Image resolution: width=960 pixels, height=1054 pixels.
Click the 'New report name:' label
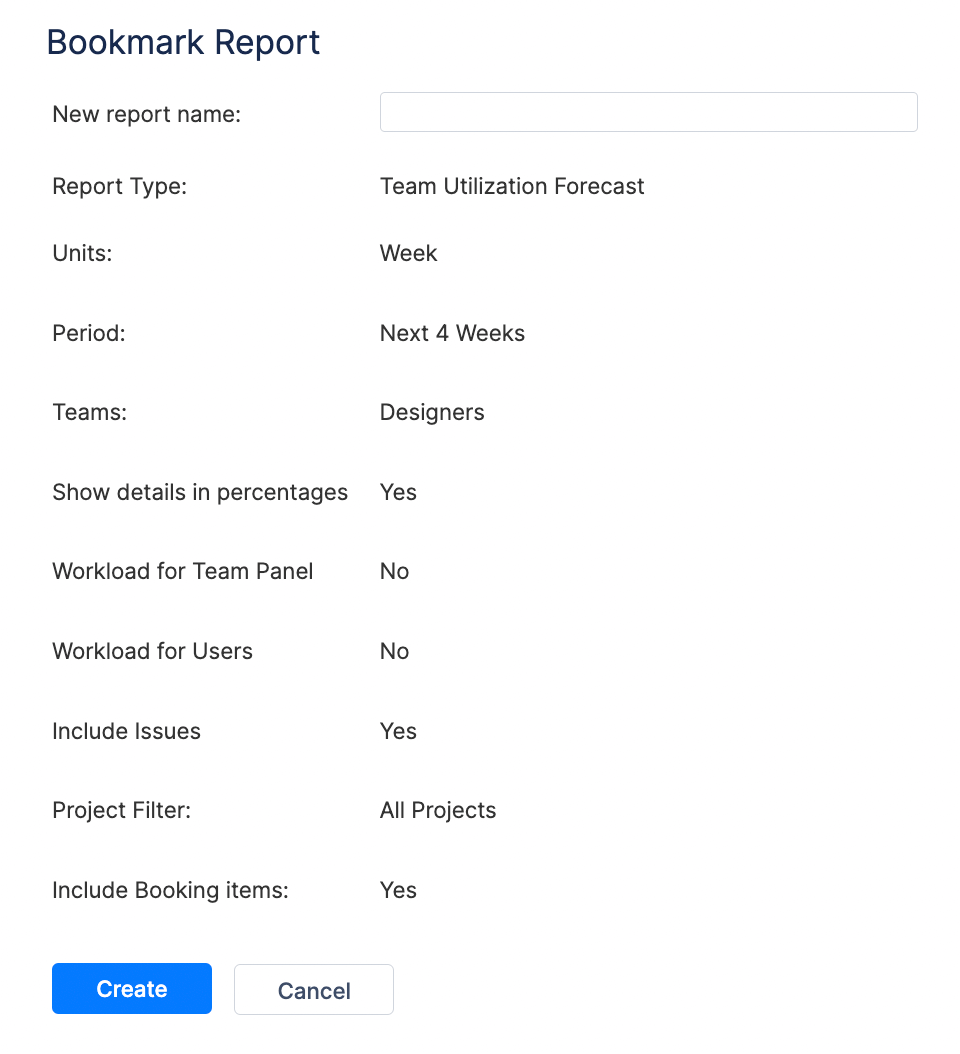pos(147,114)
